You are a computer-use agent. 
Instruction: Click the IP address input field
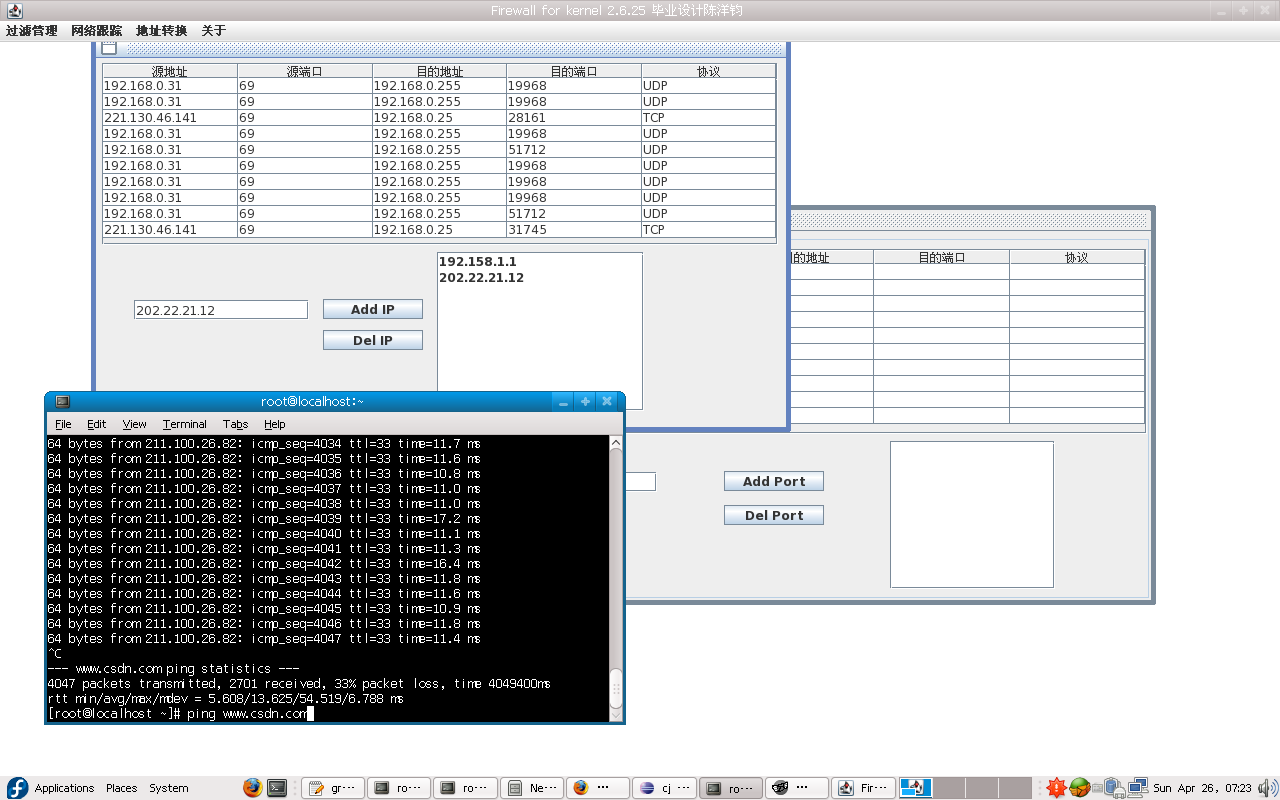click(x=220, y=310)
